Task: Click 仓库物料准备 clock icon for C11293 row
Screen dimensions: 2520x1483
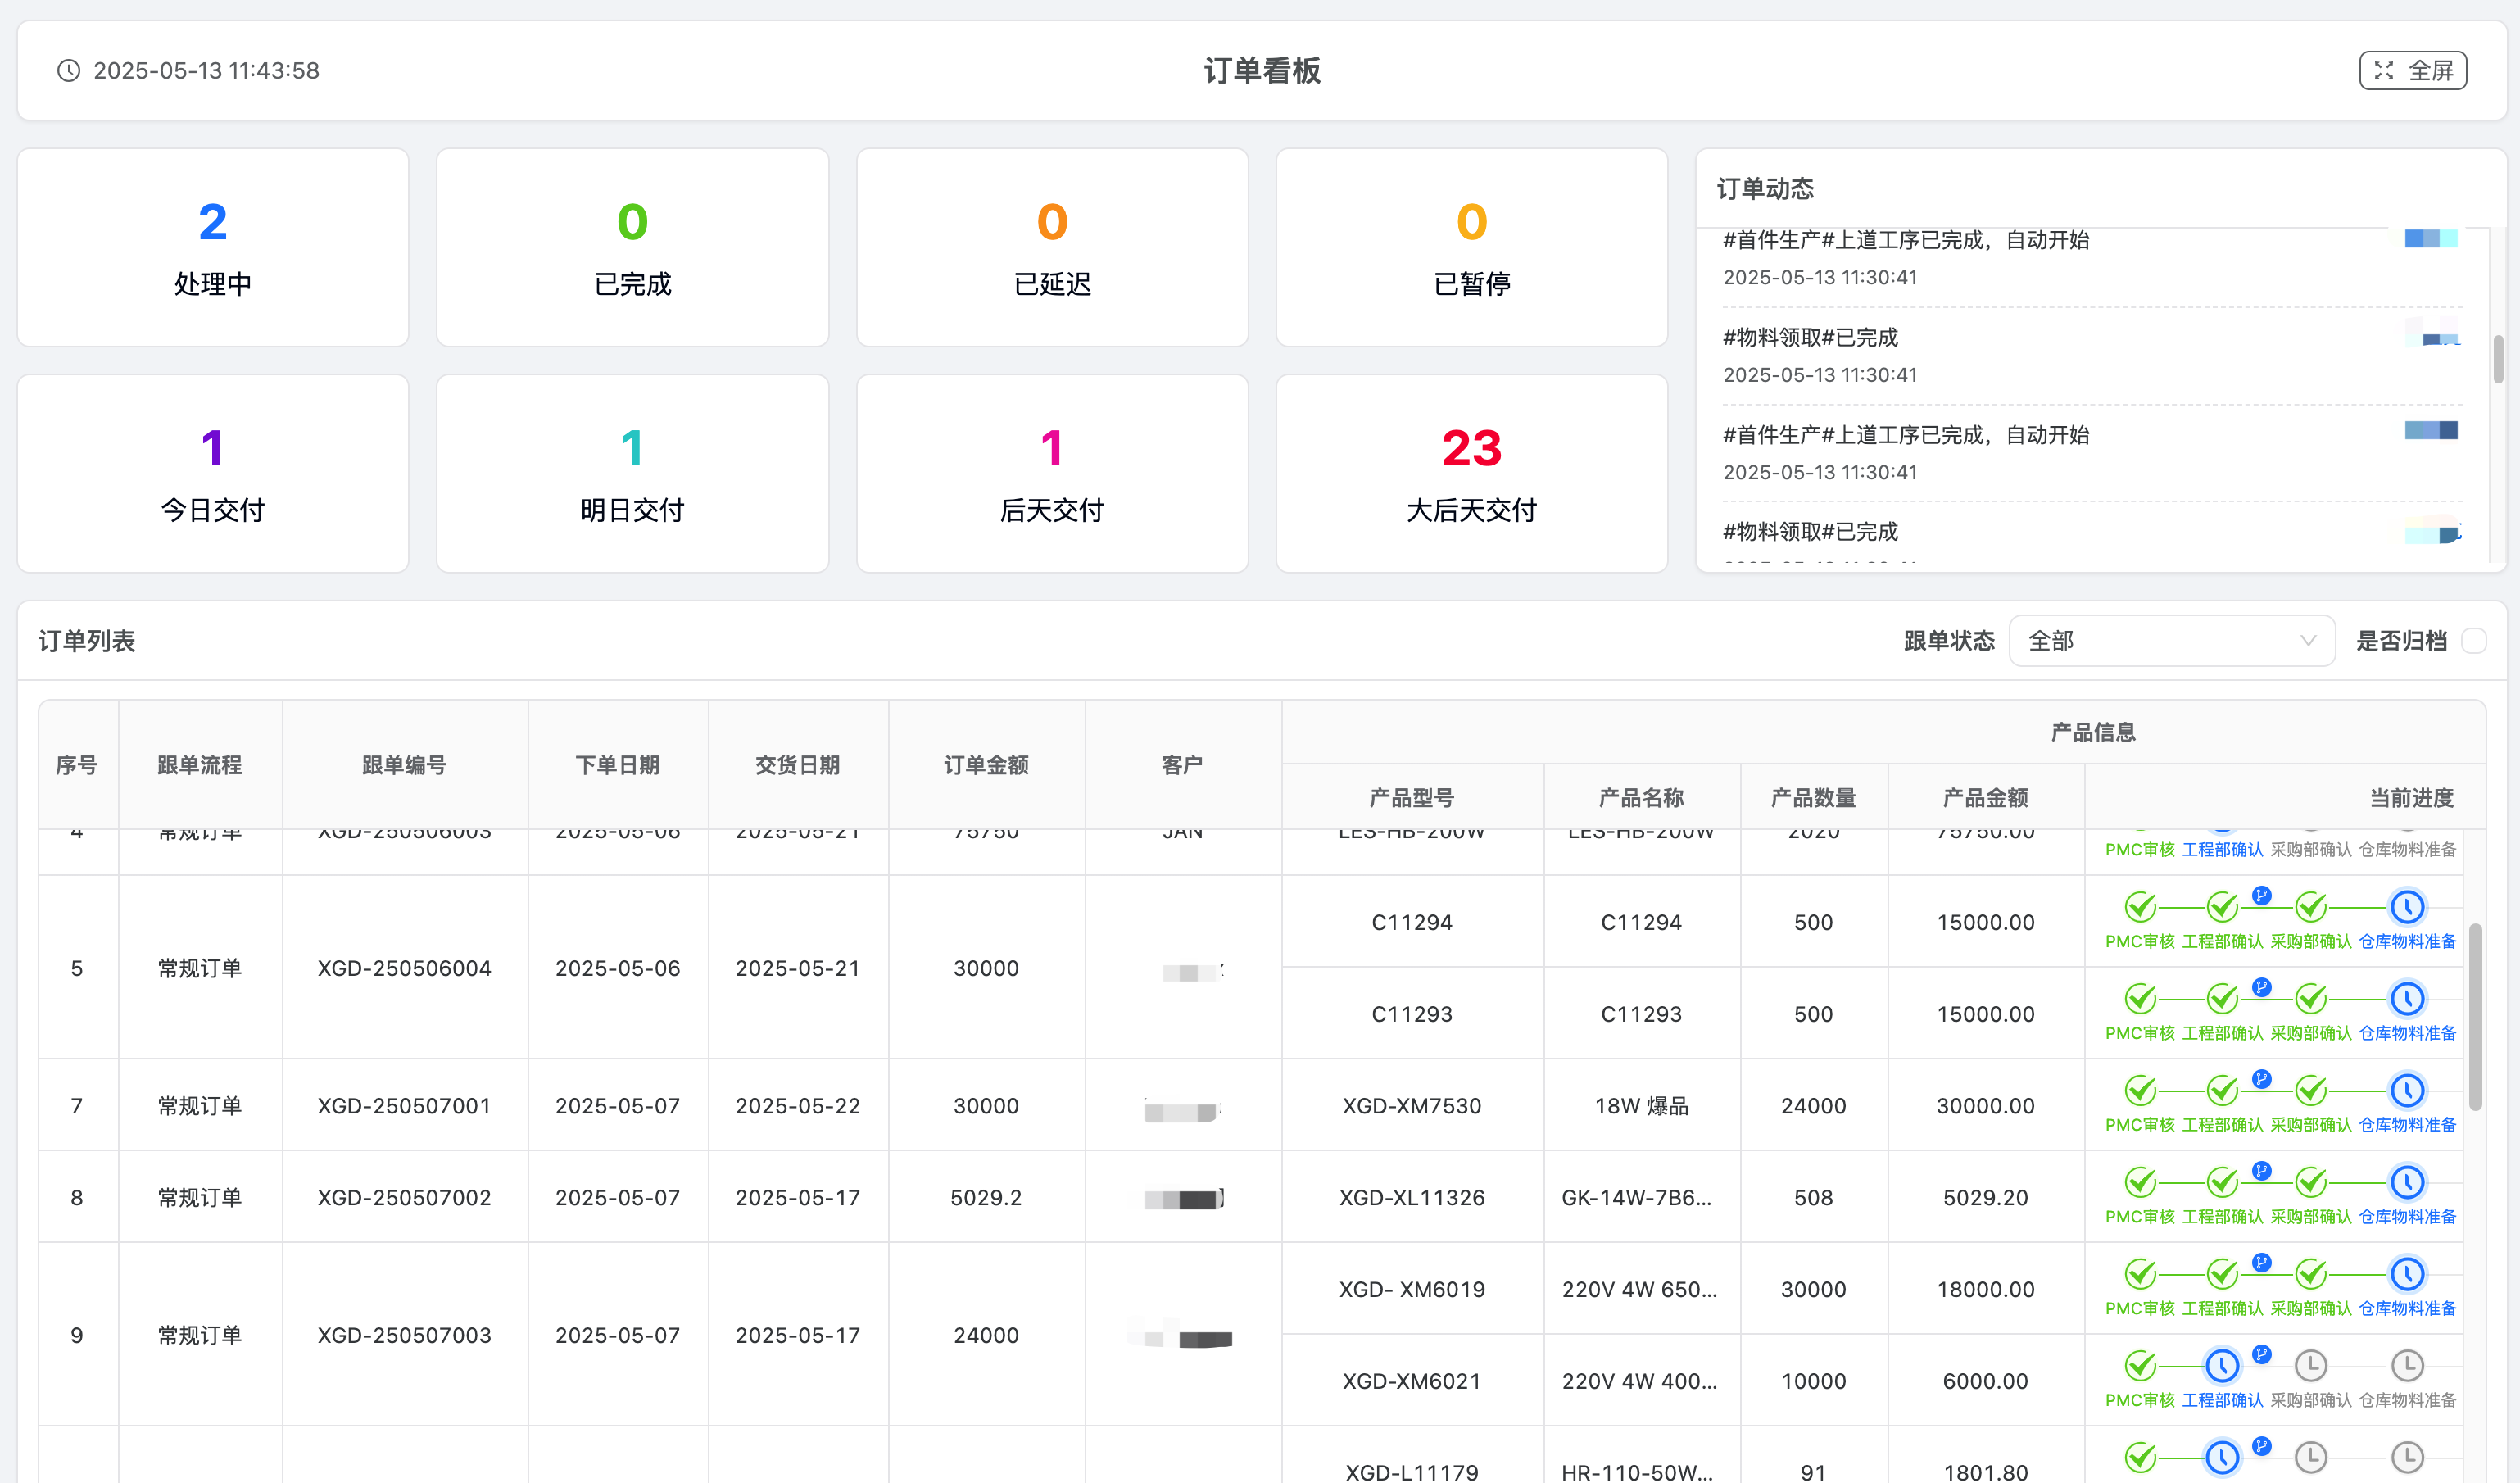Action: tap(2407, 998)
